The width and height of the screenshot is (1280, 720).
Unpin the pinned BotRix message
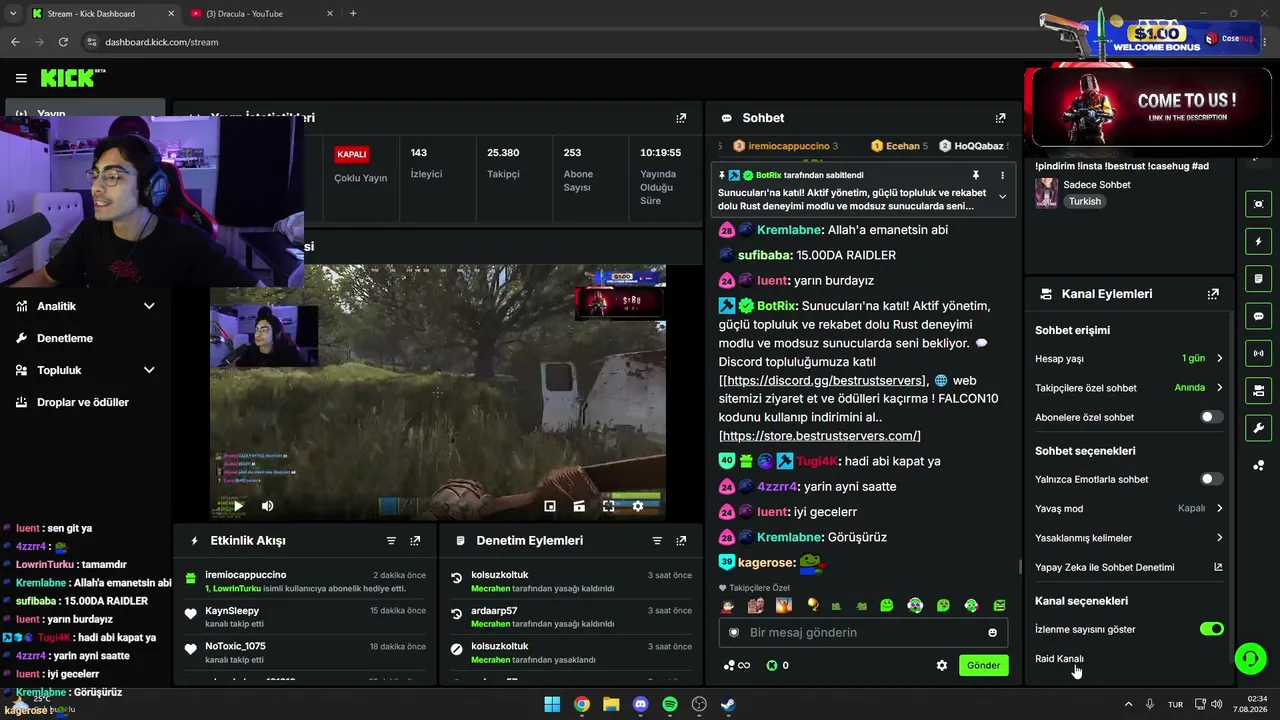coord(976,175)
